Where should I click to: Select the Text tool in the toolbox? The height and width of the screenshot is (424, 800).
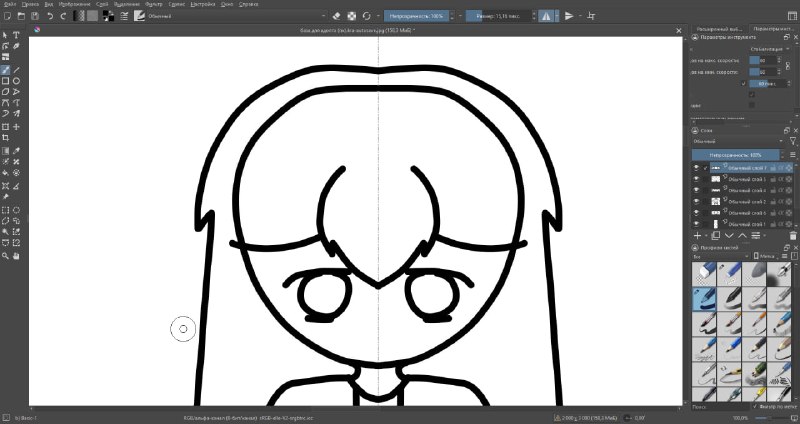coord(16,35)
